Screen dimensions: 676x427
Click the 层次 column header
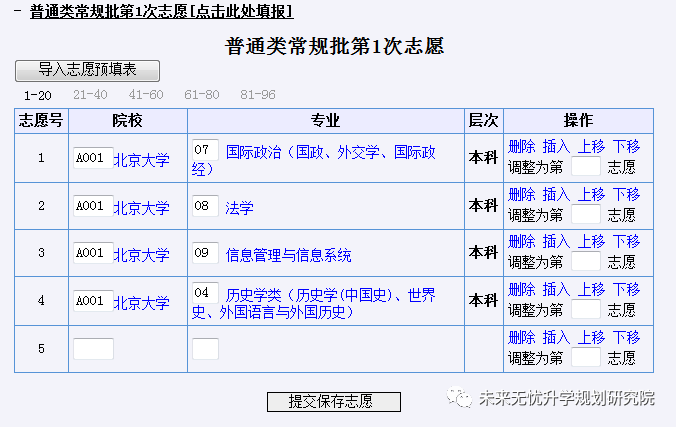[x=484, y=121]
